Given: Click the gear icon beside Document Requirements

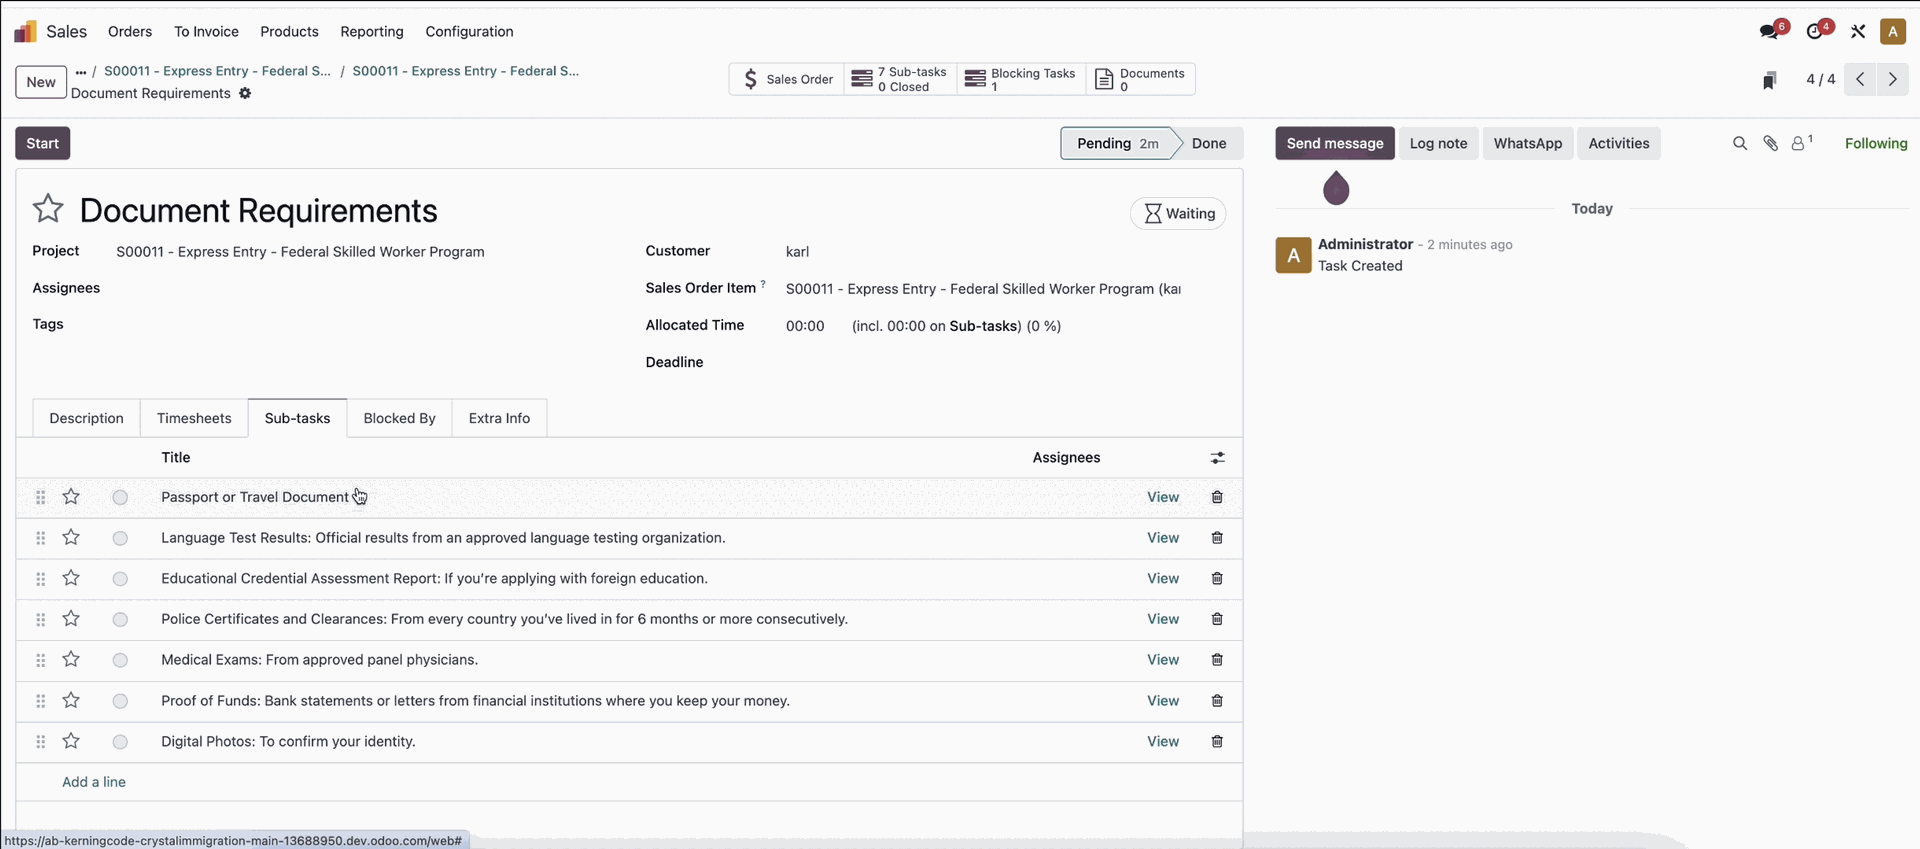Looking at the screenshot, I should tap(245, 93).
